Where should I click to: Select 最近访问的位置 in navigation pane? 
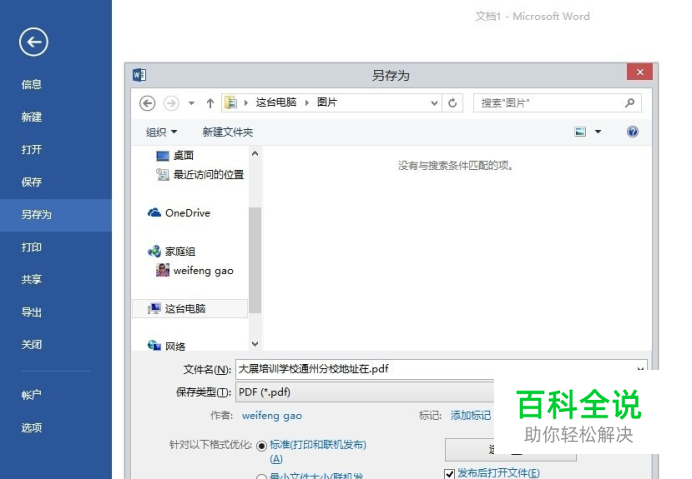(208, 175)
